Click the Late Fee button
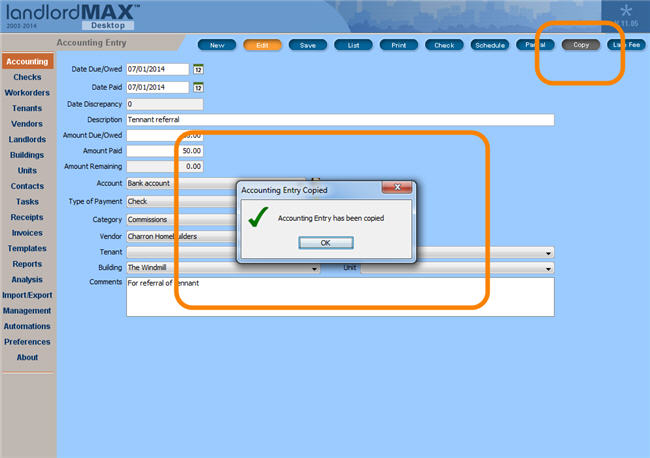This screenshot has width=650, height=458. point(626,45)
